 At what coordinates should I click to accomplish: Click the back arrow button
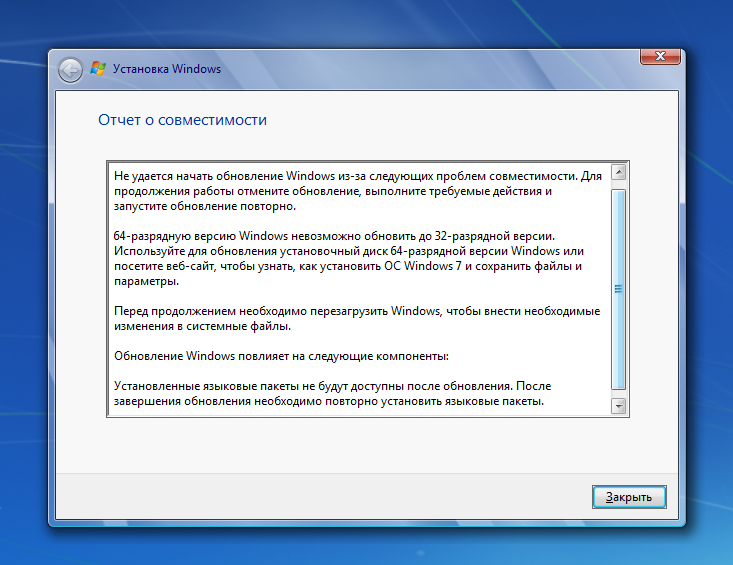point(70,71)
